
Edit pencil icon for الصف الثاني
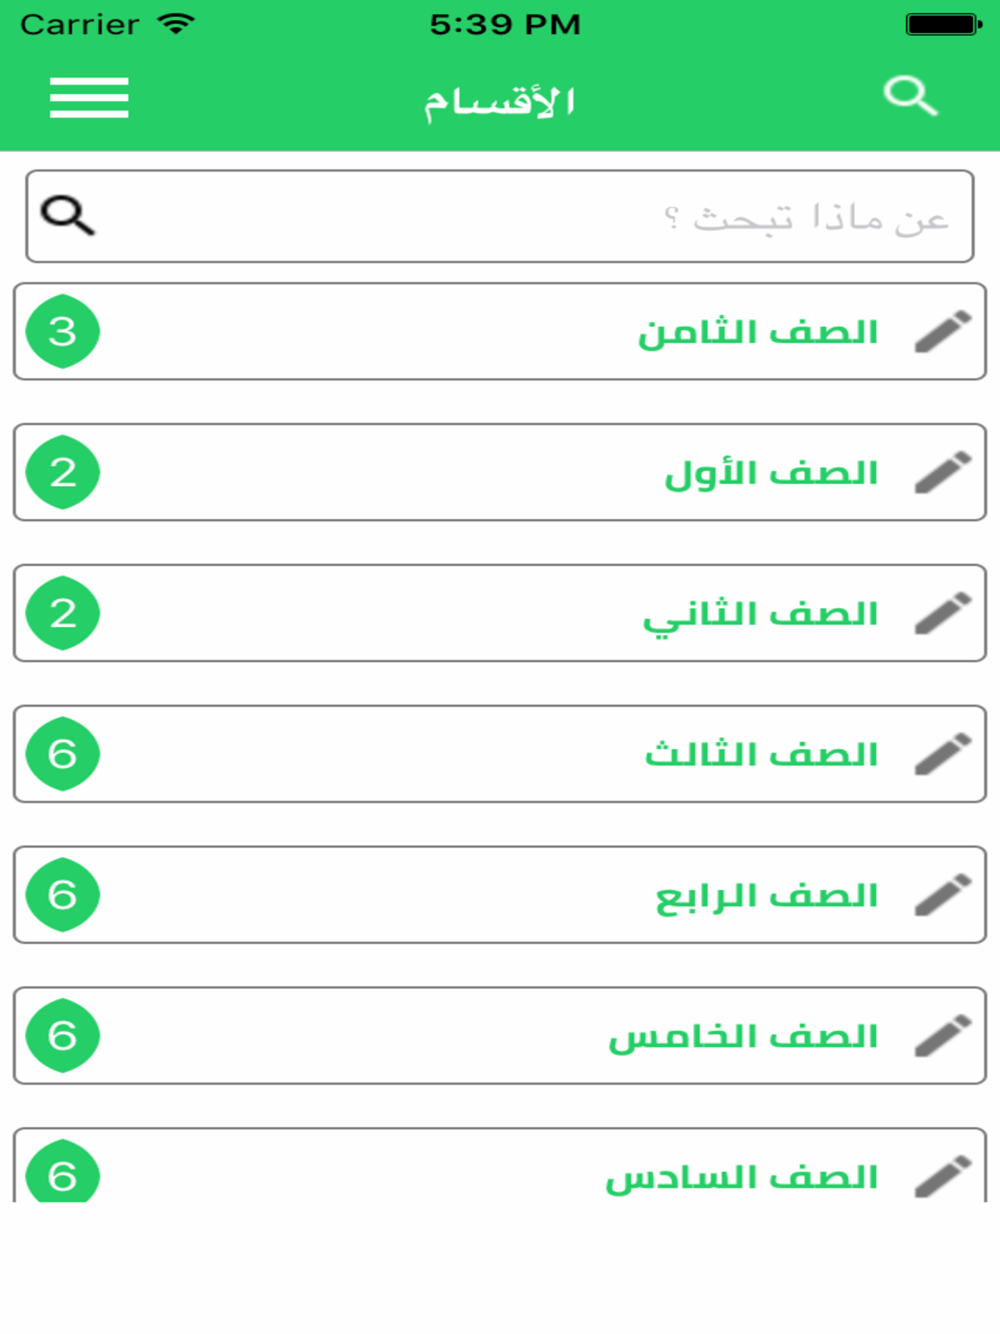point(943,613)
